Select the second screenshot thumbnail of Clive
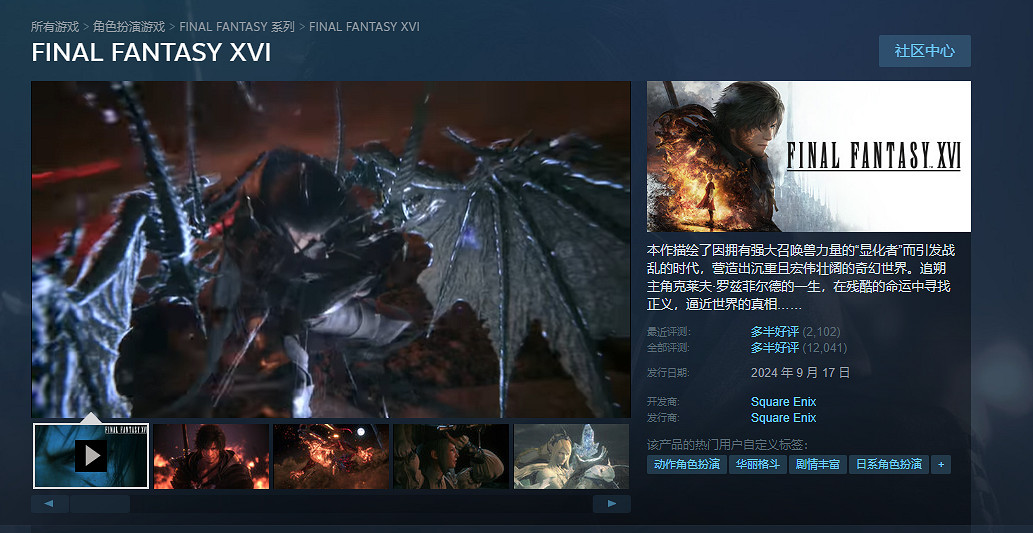The width and height of the screenshot is (1033, 533). [211, 456]
